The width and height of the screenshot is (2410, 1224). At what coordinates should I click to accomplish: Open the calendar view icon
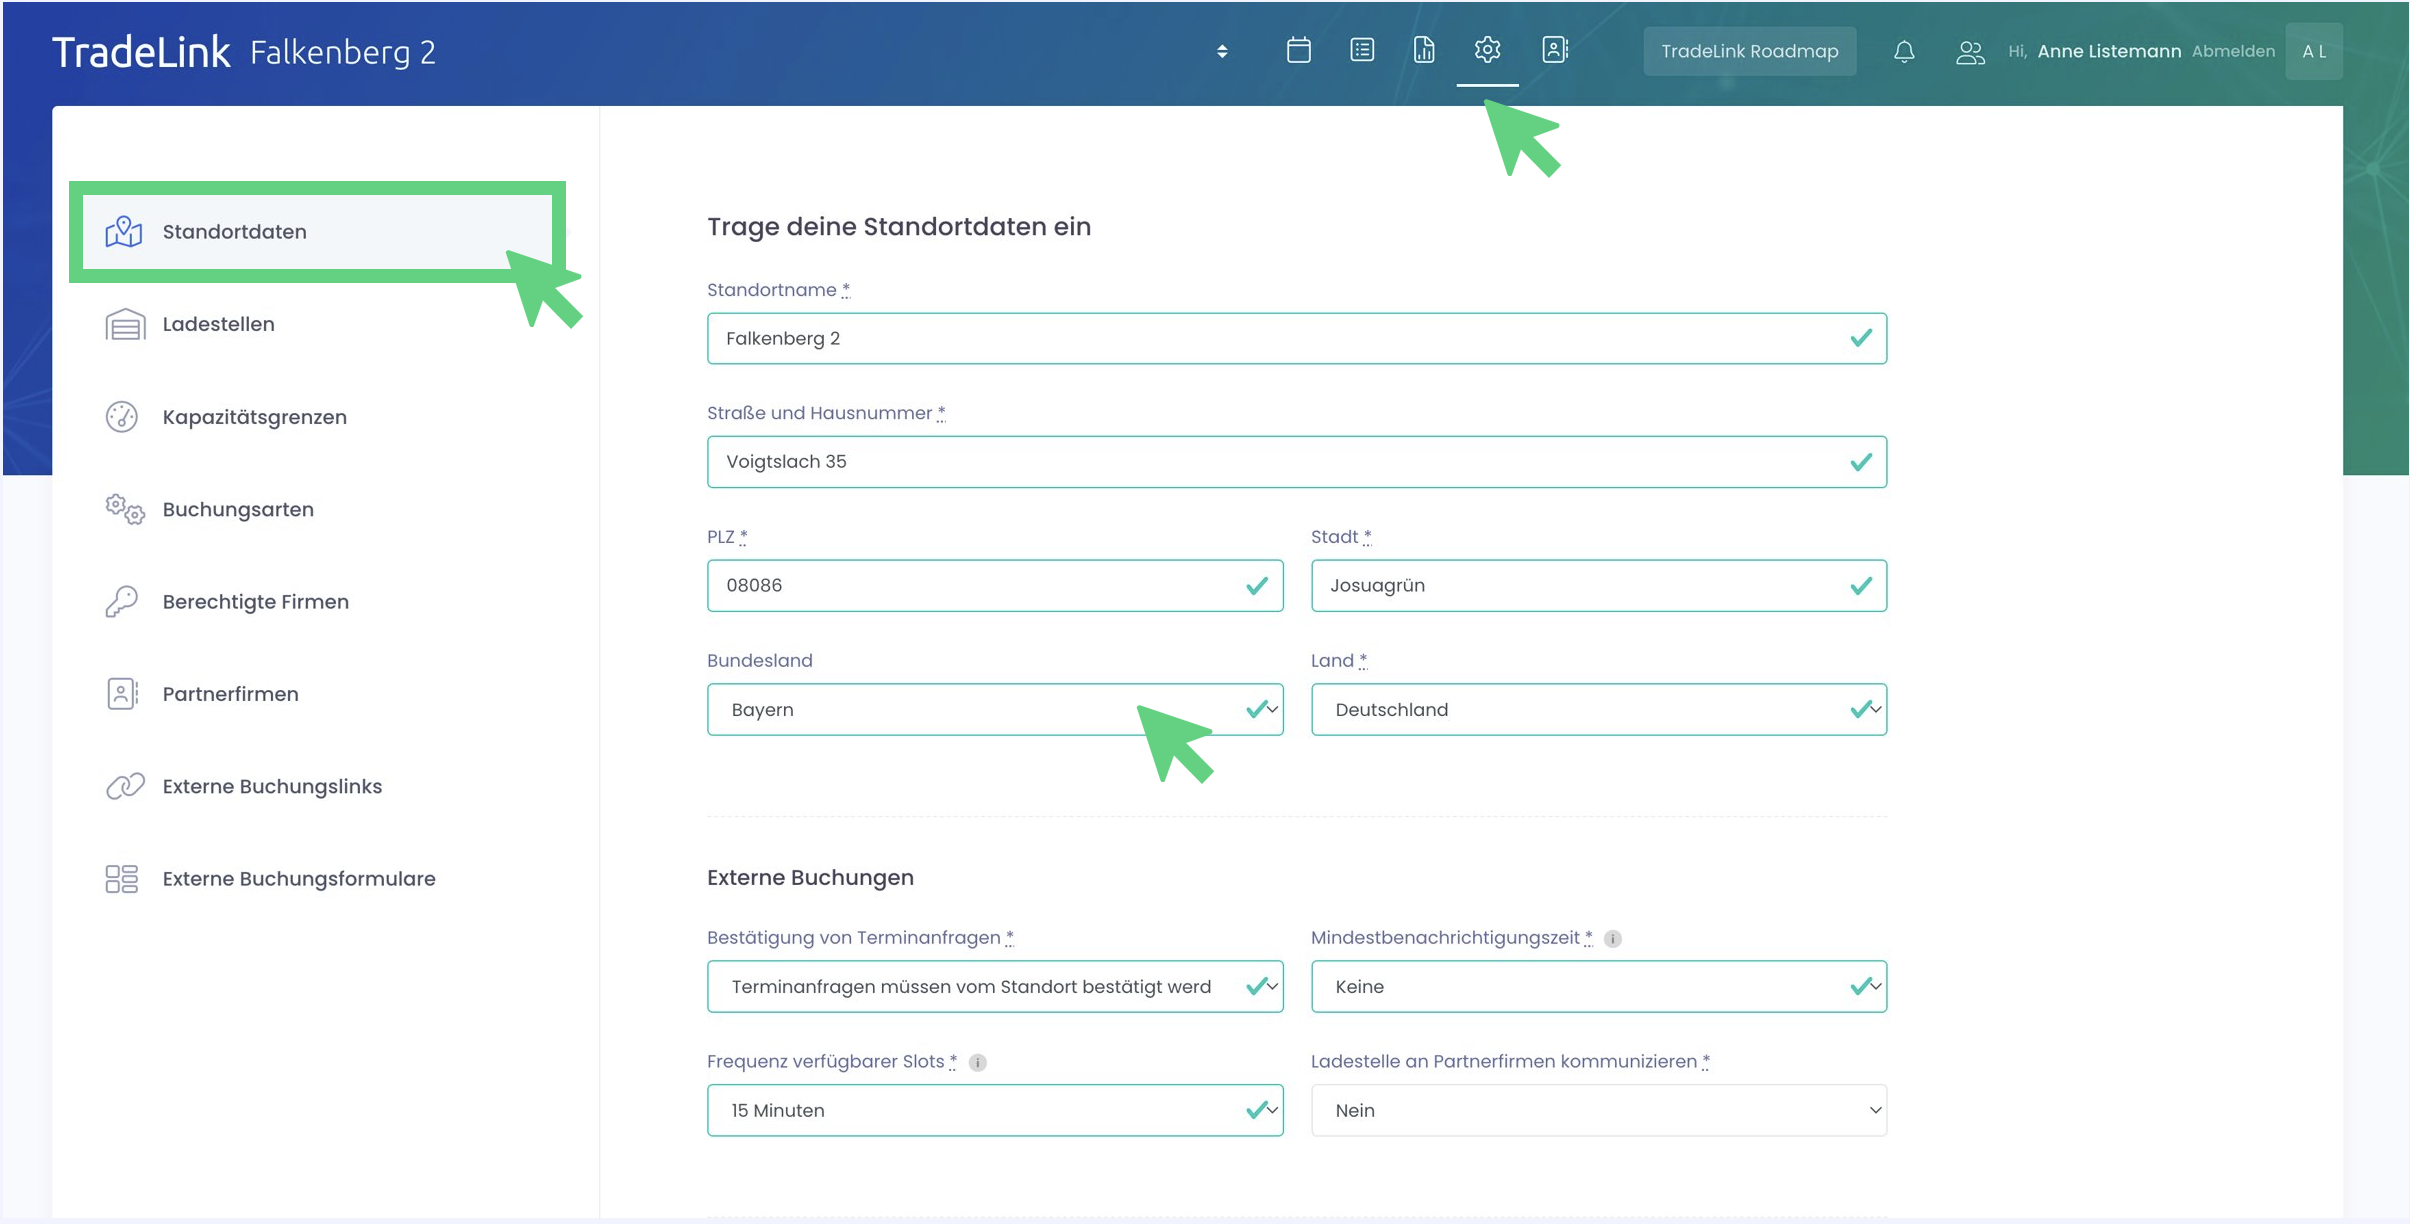[1298, 50]
